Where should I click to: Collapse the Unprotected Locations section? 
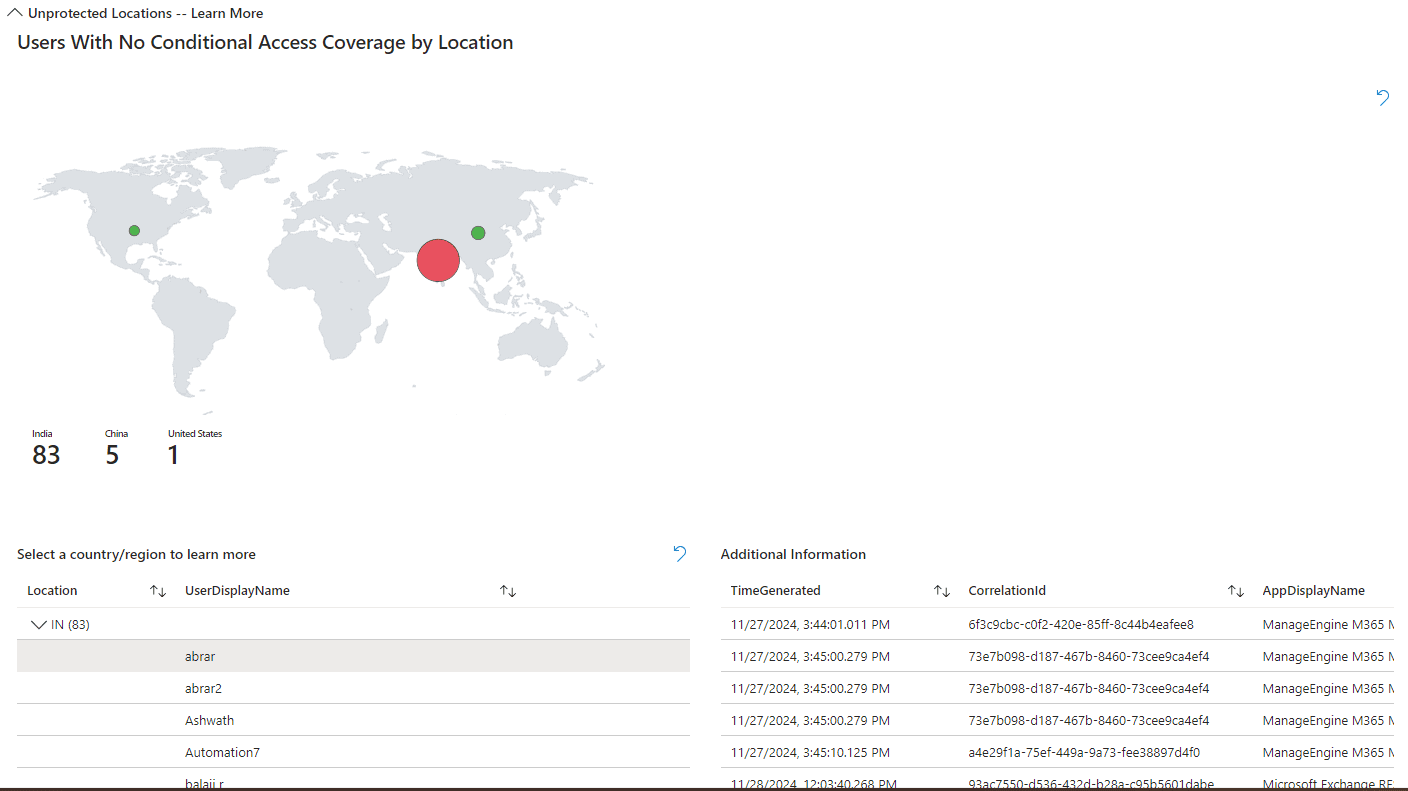tap(15, 14)
